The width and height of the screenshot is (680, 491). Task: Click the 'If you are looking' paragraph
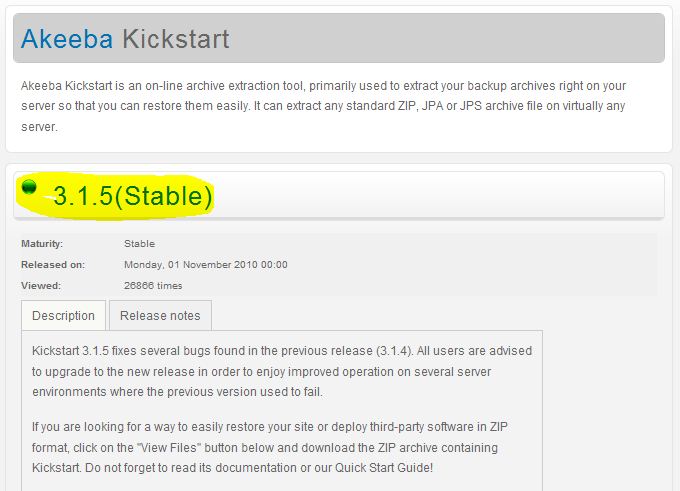(x=270, y=447)
